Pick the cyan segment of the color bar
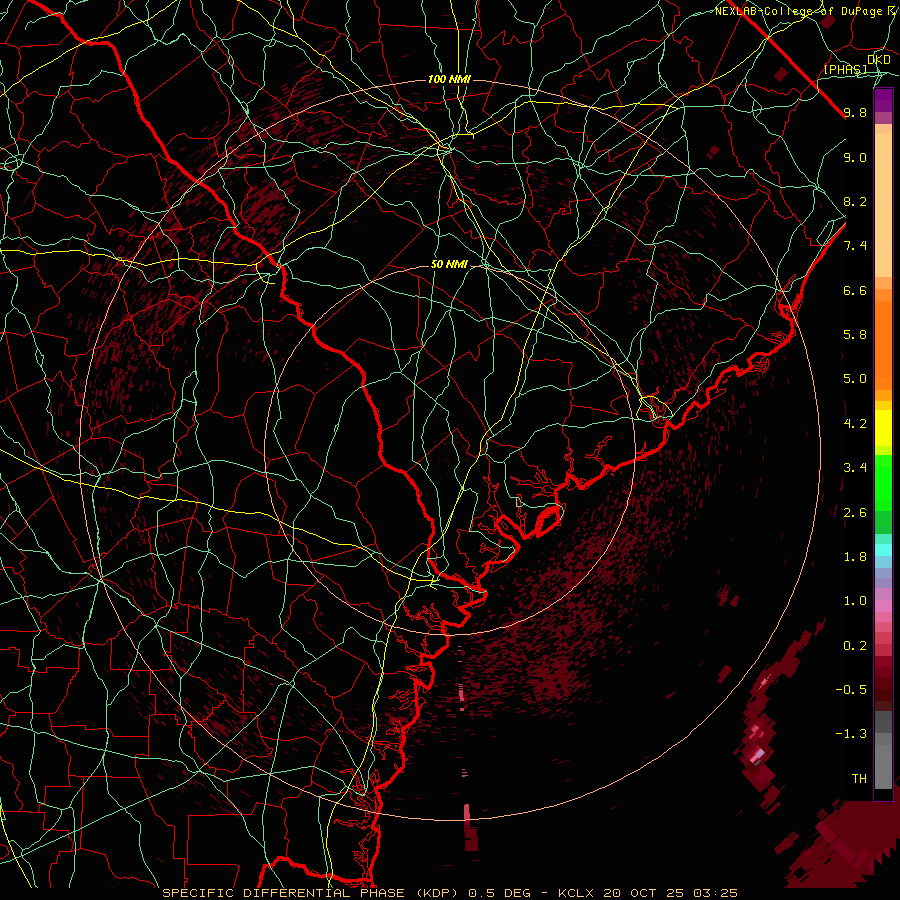The width and height of the screenshot is (900, 900). pyautogui.click(x=883, y=550)
